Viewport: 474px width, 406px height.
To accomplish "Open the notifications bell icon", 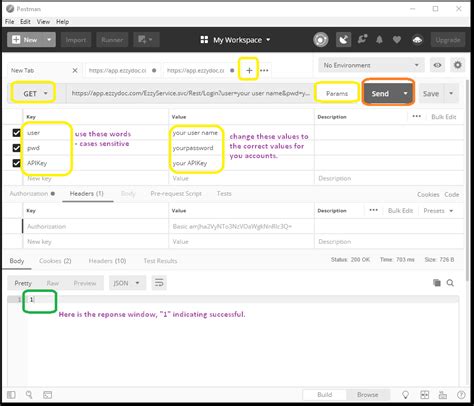I will point(379,40).
